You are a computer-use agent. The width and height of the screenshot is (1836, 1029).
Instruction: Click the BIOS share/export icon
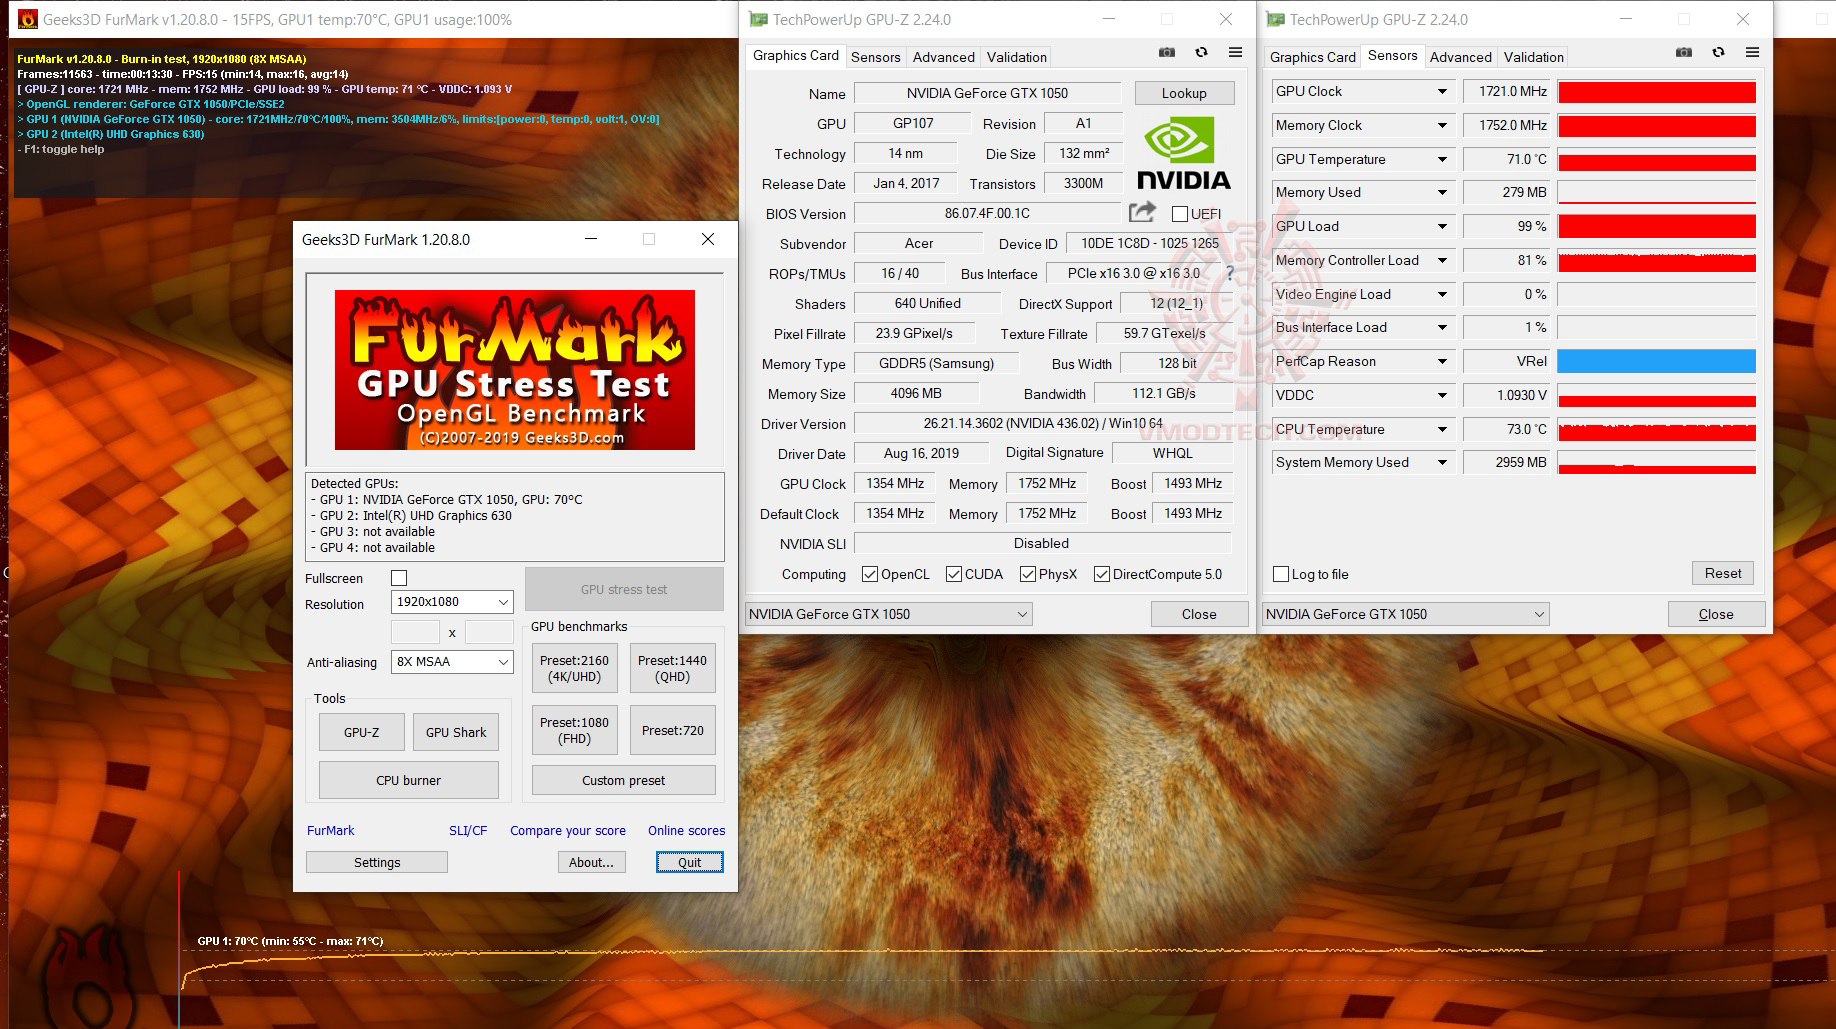pos(1142,212)
